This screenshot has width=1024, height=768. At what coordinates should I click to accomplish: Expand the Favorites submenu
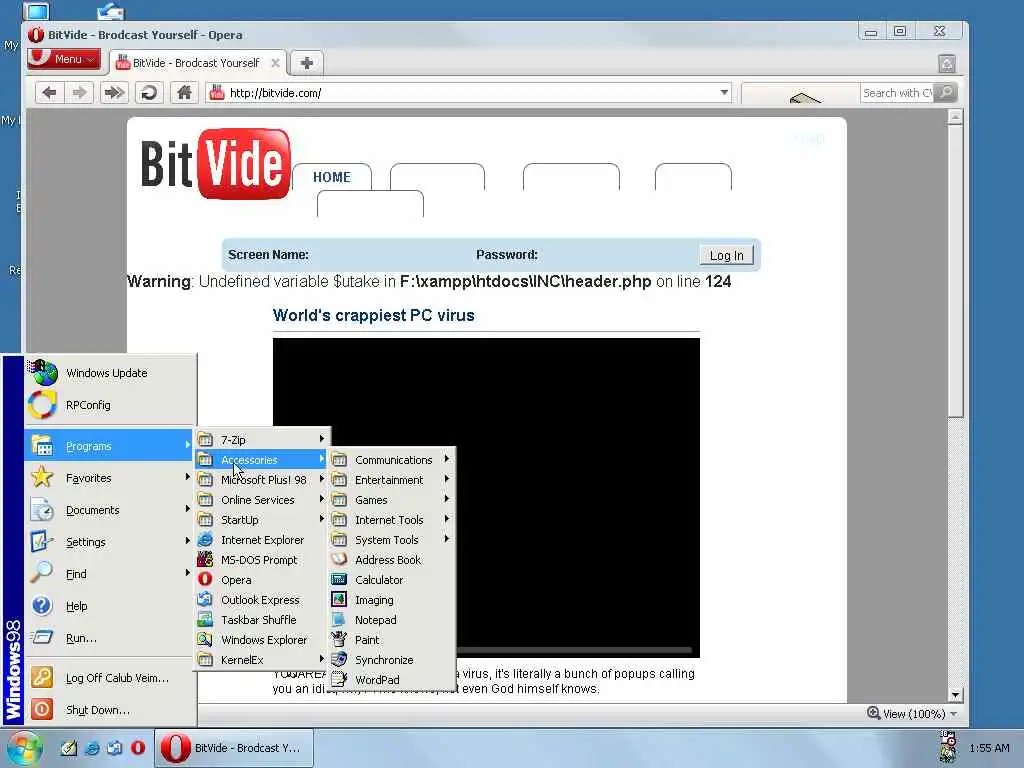(110, 478)
